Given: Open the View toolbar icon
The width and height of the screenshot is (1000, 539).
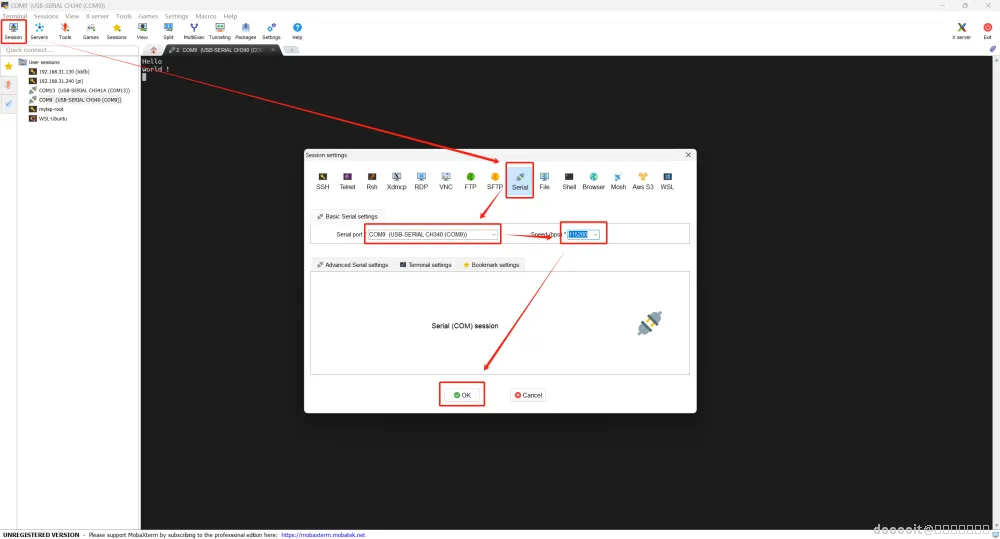Looking at the screenshot, I should tap(142, 31).
